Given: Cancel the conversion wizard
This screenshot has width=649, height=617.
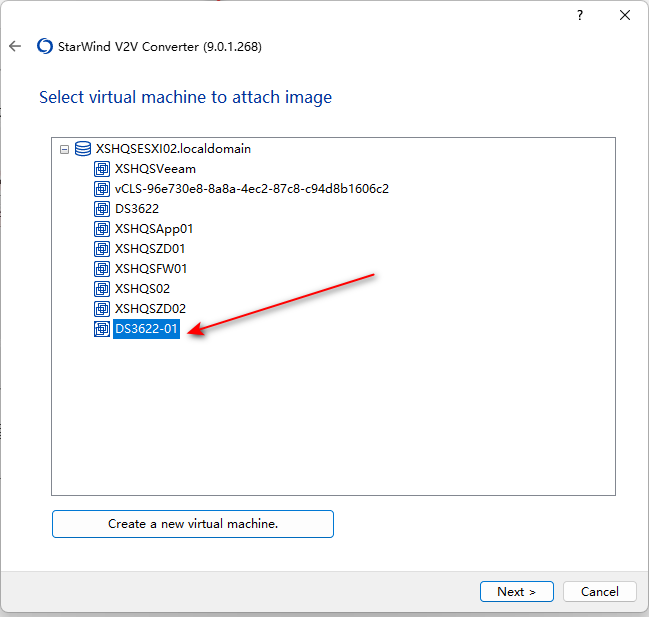Looking at the screenshot, I should (599, 591).
